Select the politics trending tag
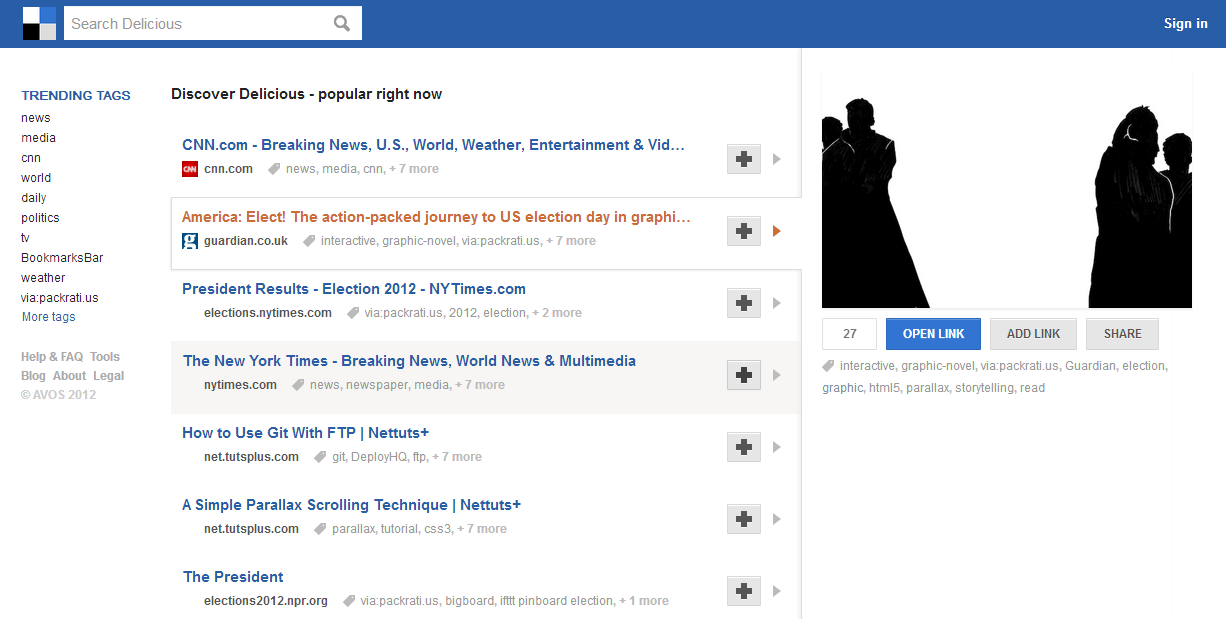1226x619 pixels. pyautogui.click(x=40, y=218)
